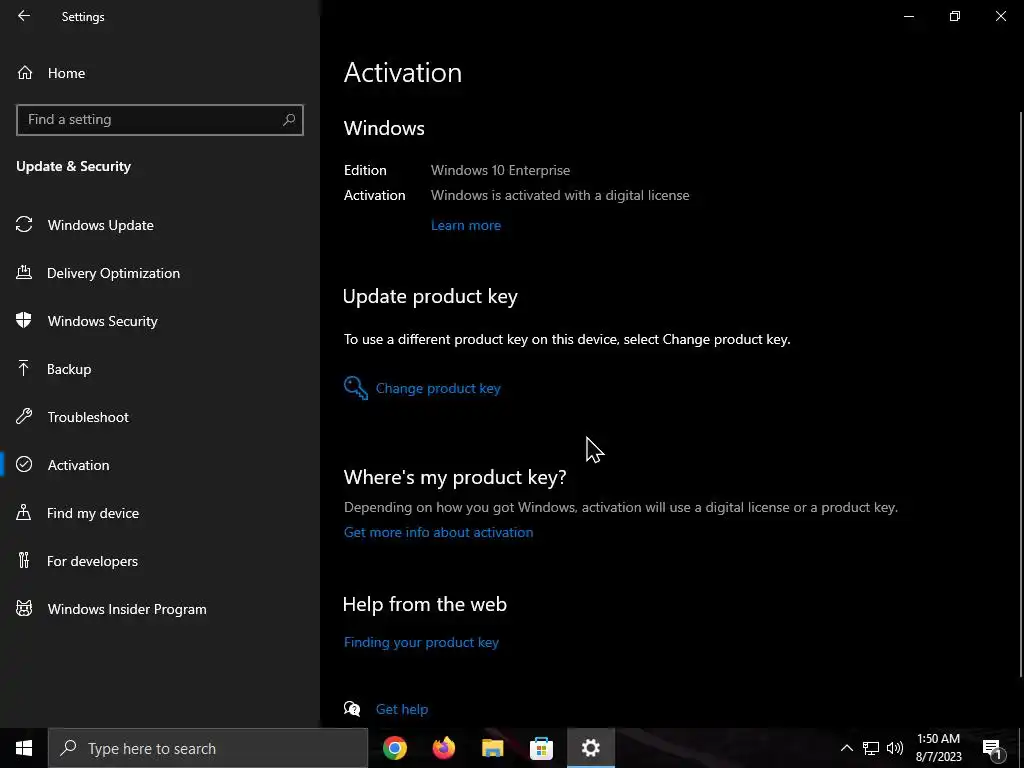The image size is (1024, 768).
Task: Expand the hidden system tray icons chevron
Action: (x=846, y=748)
